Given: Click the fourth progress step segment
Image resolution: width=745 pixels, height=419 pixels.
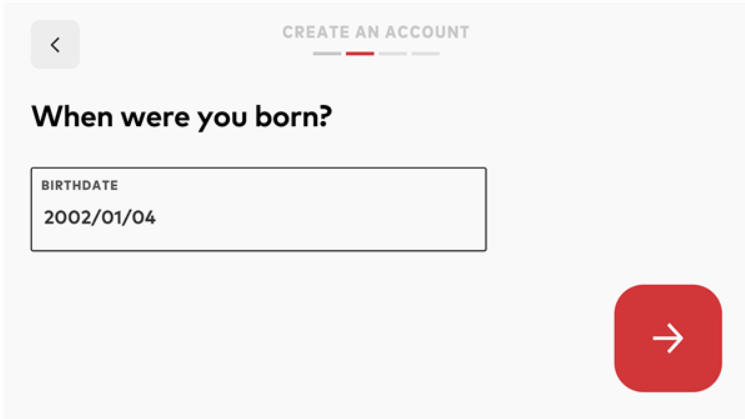Looking at the screenshot, I should (x=426, y=53).
